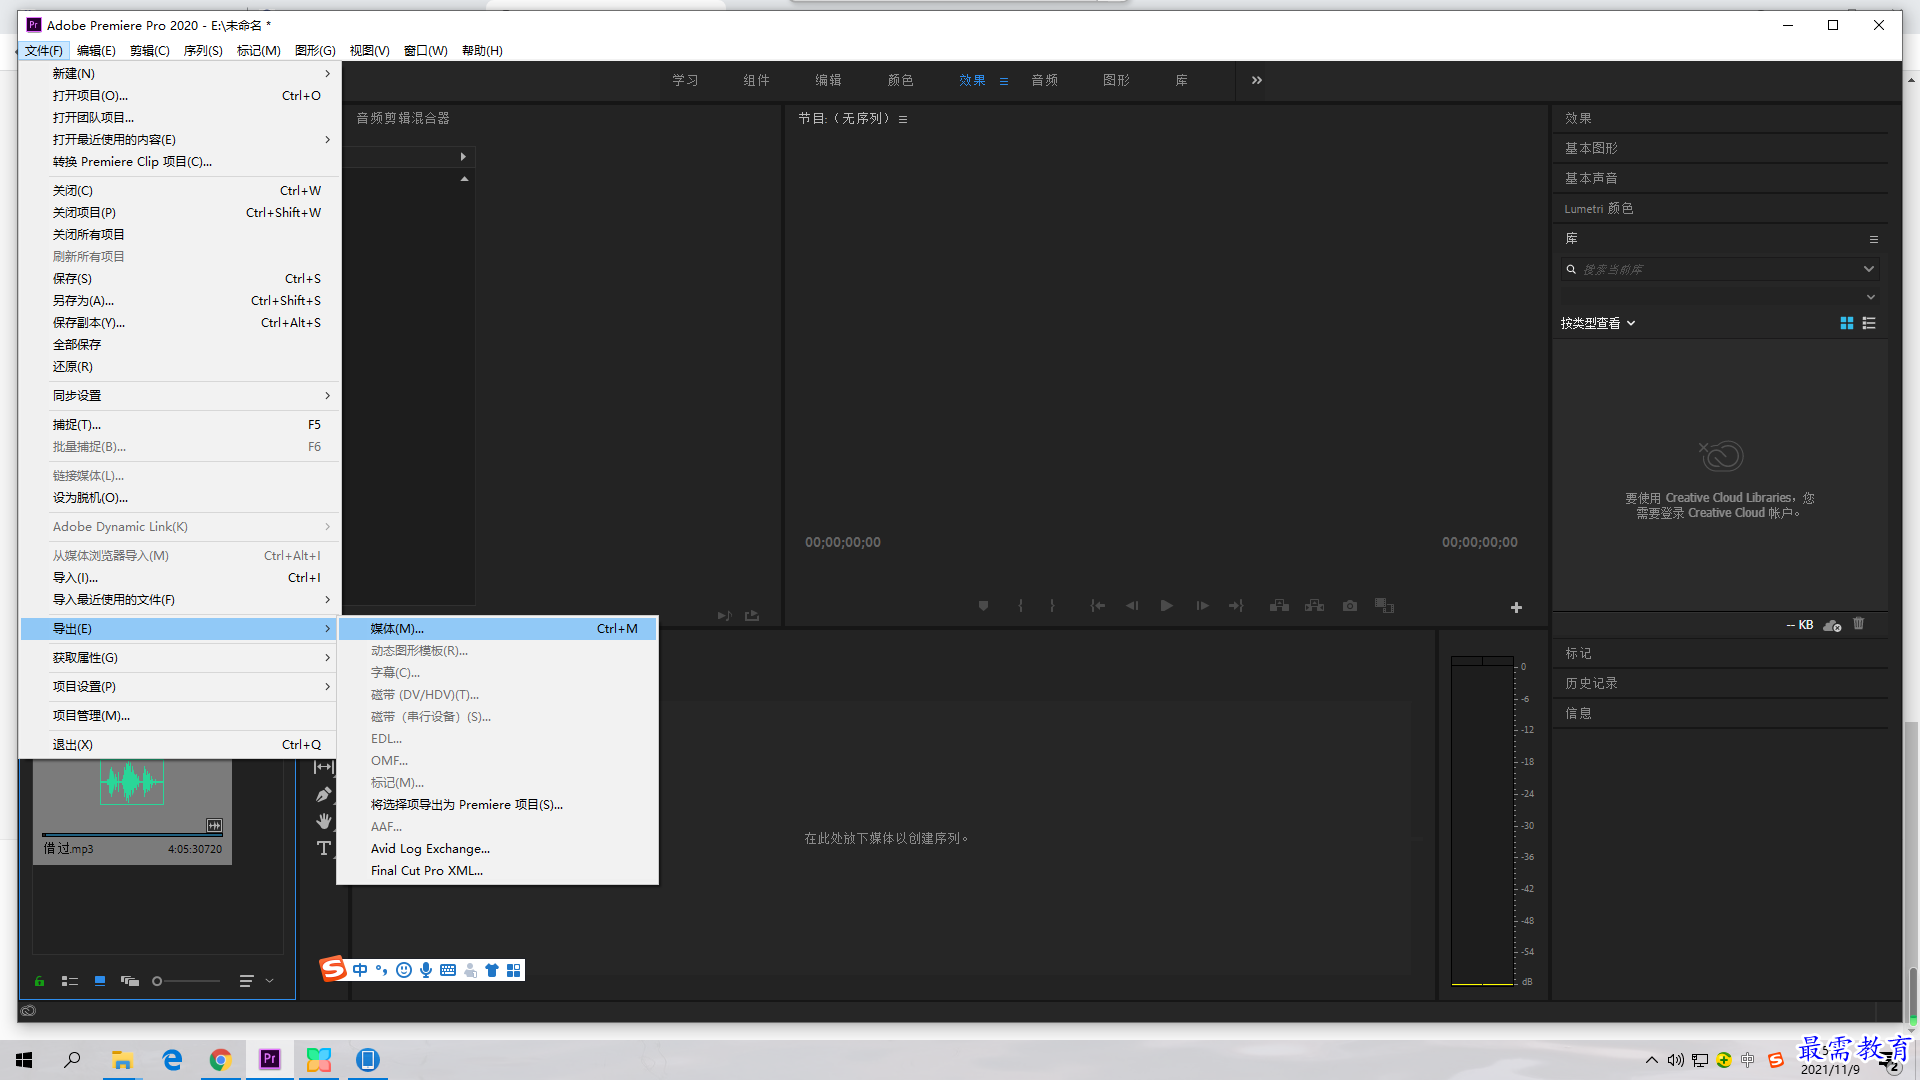Choose Avid Log Exchange... export option
Screen dimensions: 1920x1080
[498, 848]
